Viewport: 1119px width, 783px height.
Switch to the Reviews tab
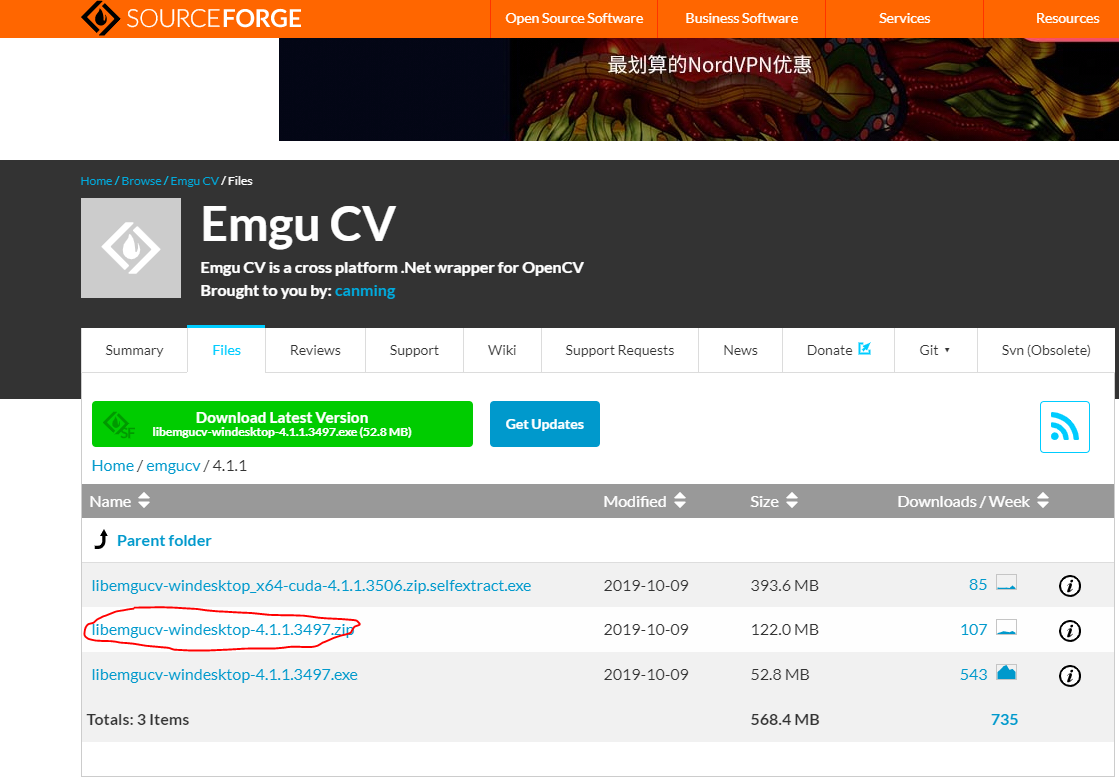coord(314,349)
